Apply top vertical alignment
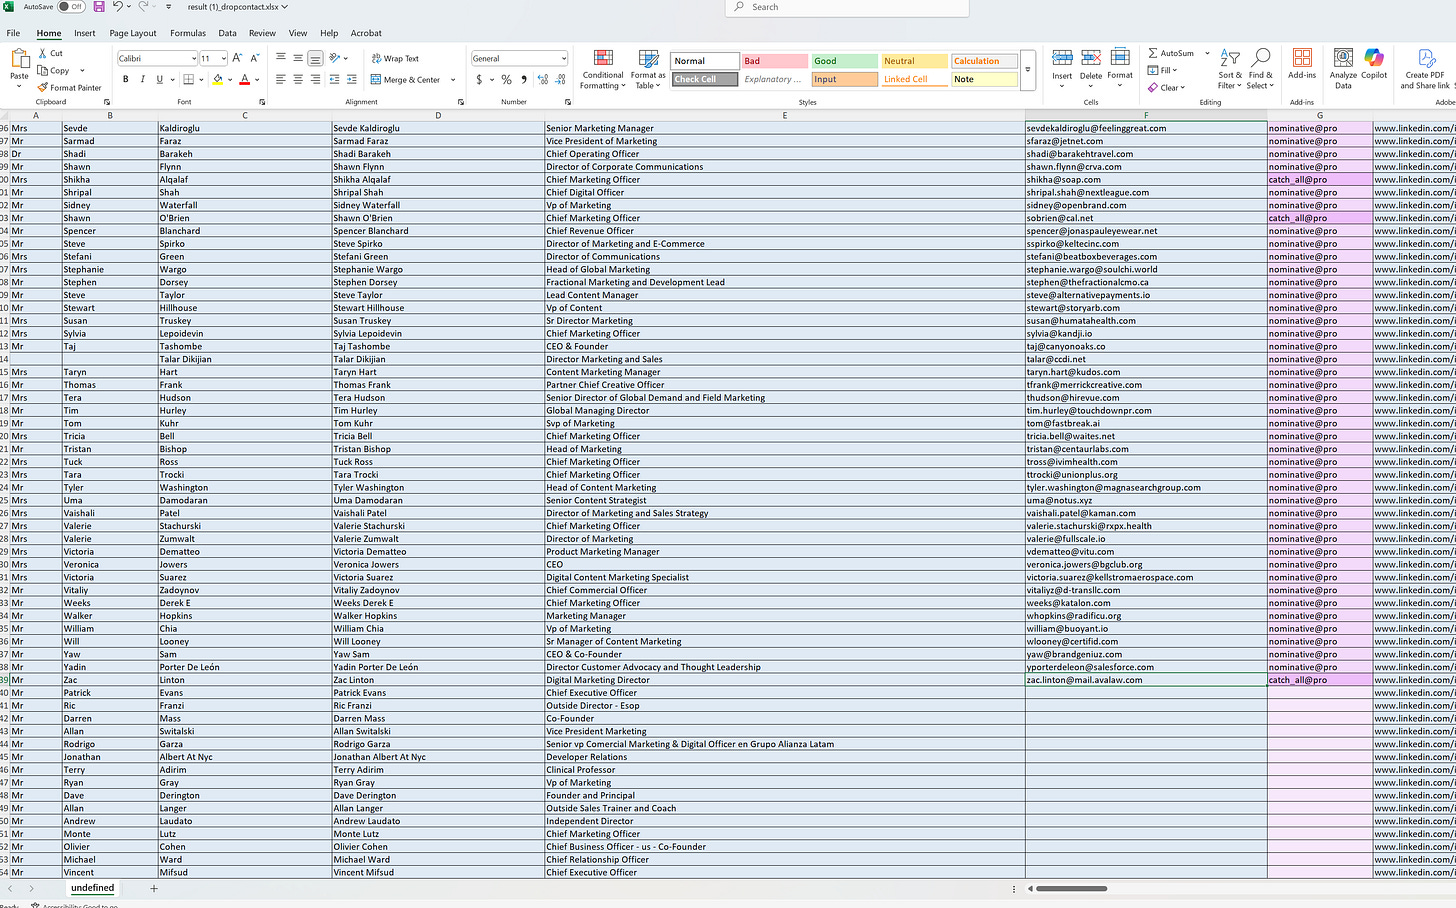The height and width of the screenshot is (908, 1456). 281,58
